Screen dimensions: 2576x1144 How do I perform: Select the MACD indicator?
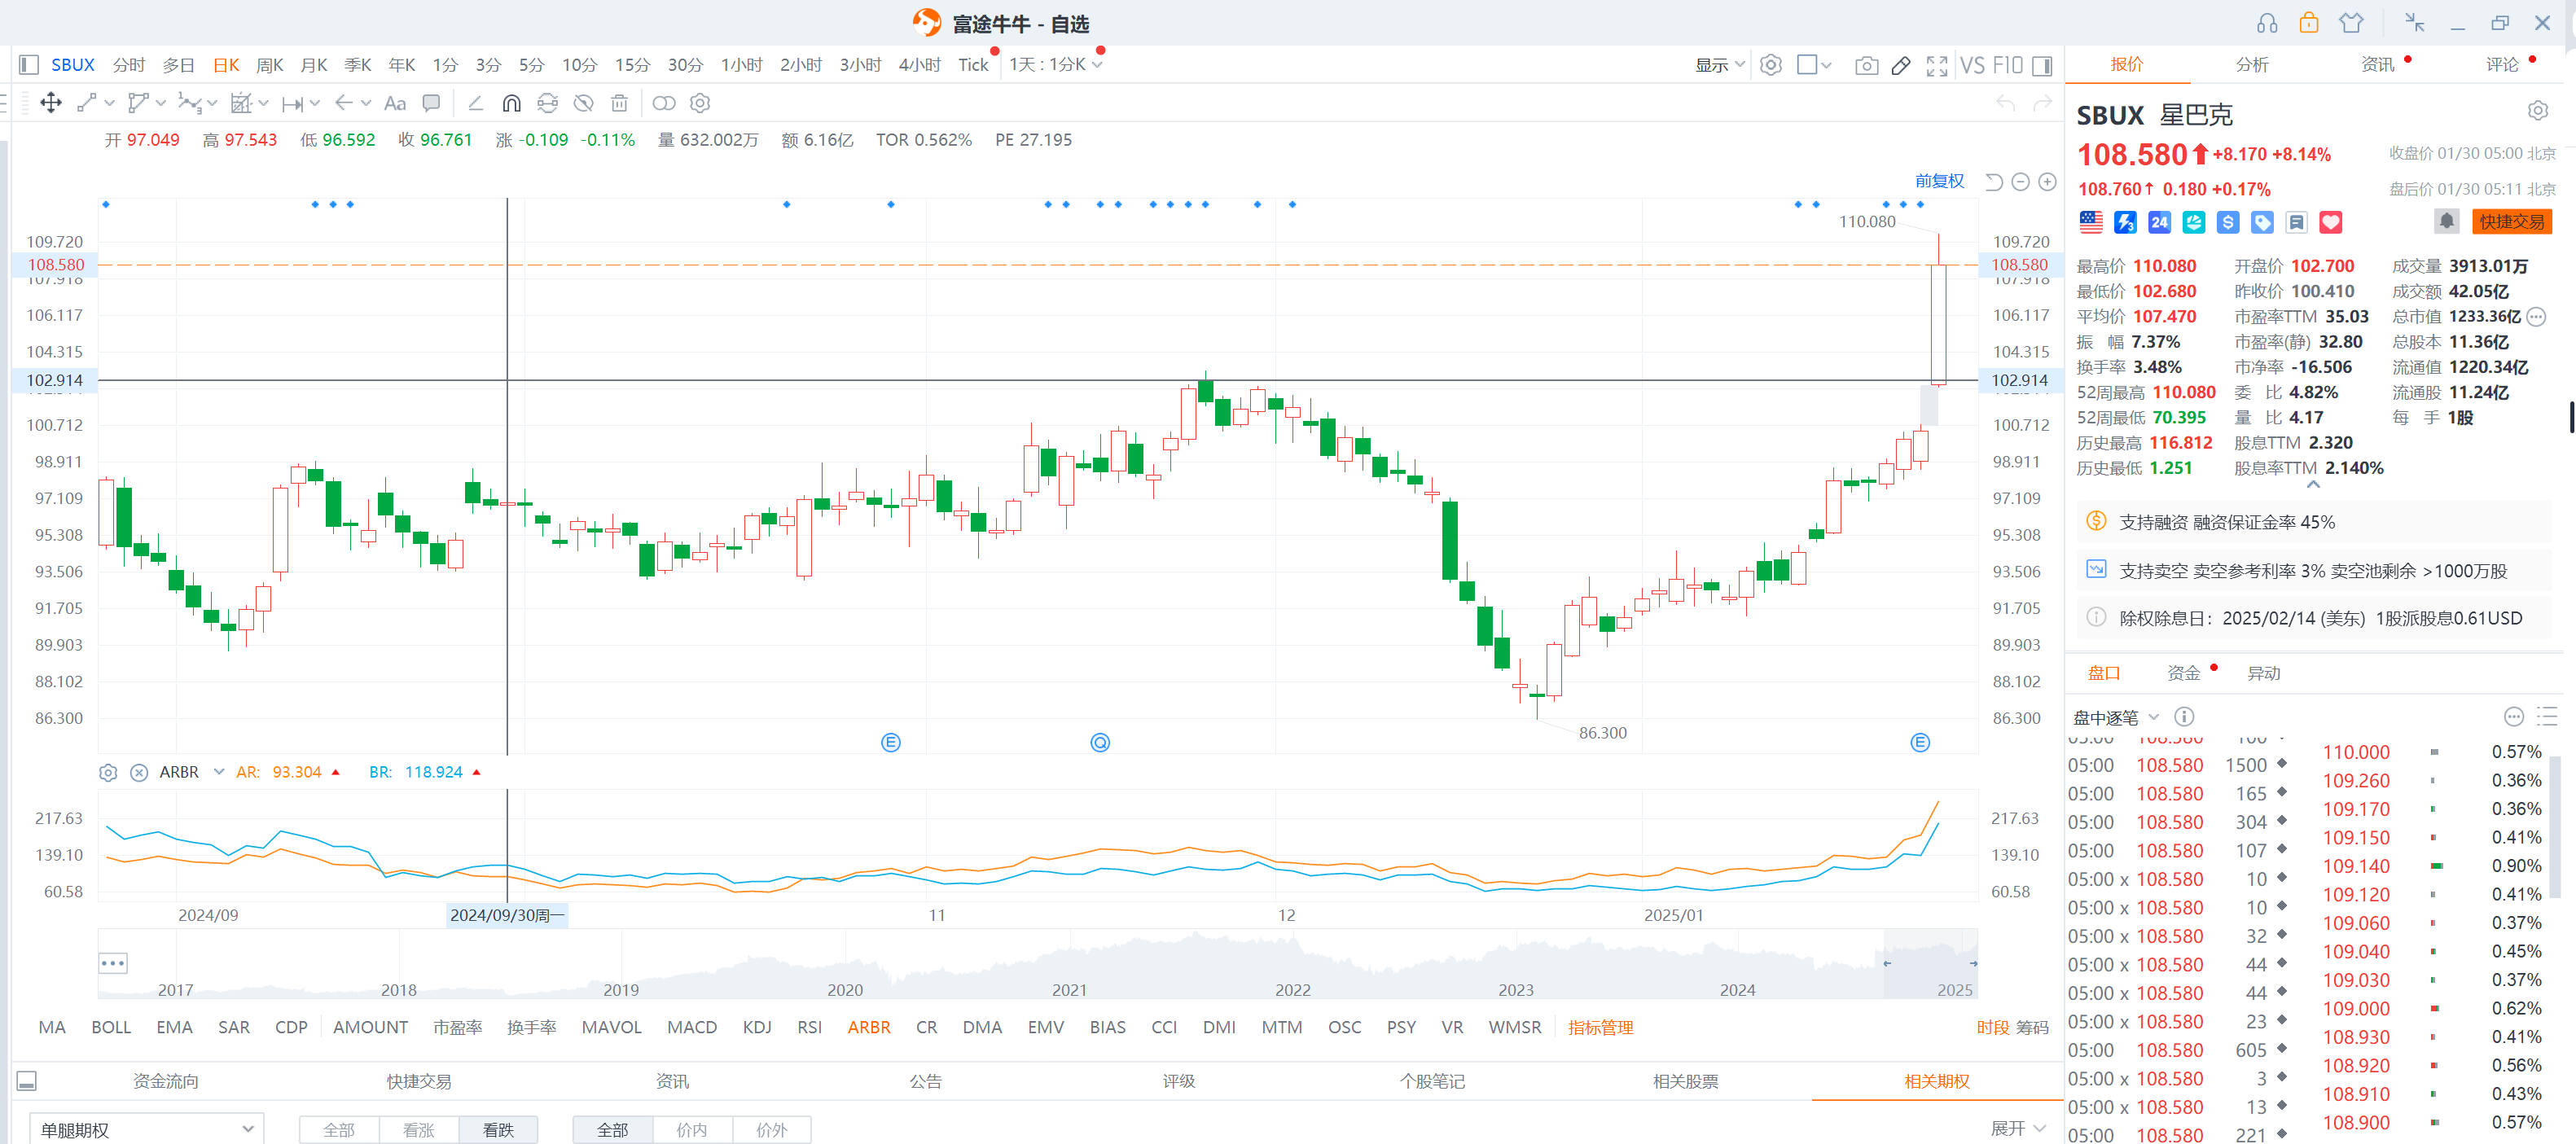pos(692,1027)
